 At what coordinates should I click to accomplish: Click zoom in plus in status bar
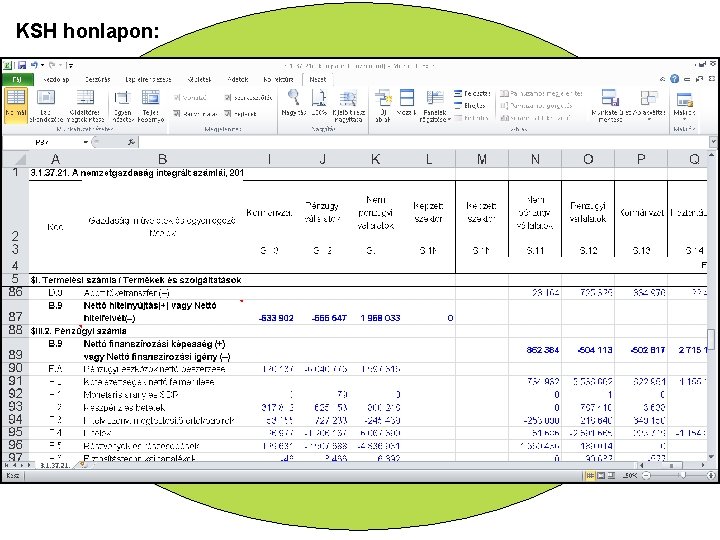pyautogui.click(x=711, y=476)
